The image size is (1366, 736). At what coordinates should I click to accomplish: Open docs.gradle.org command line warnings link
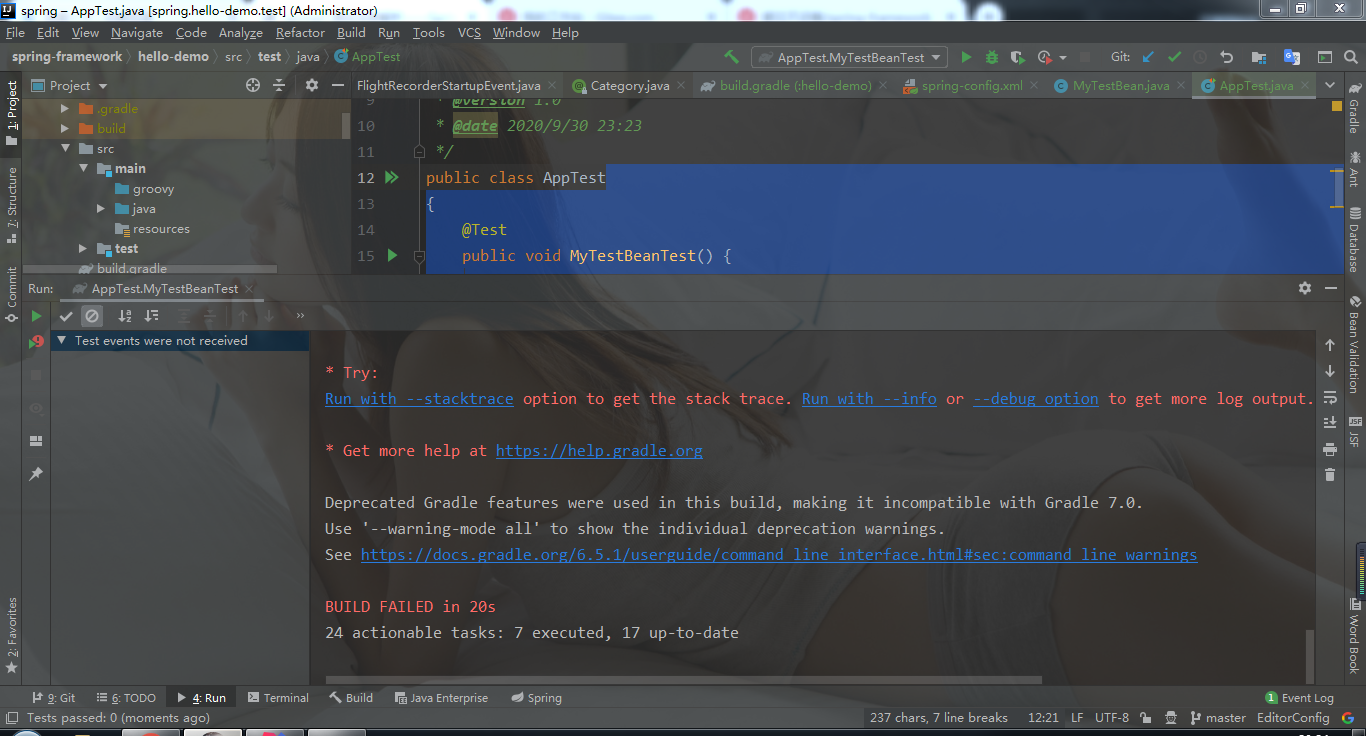(x=779, y=555)
